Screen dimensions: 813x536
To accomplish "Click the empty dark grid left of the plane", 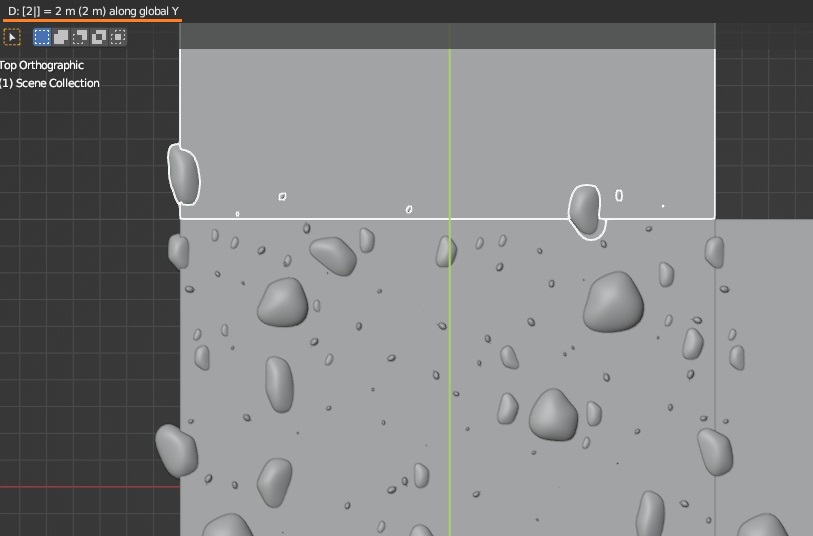I will [90, 300].
